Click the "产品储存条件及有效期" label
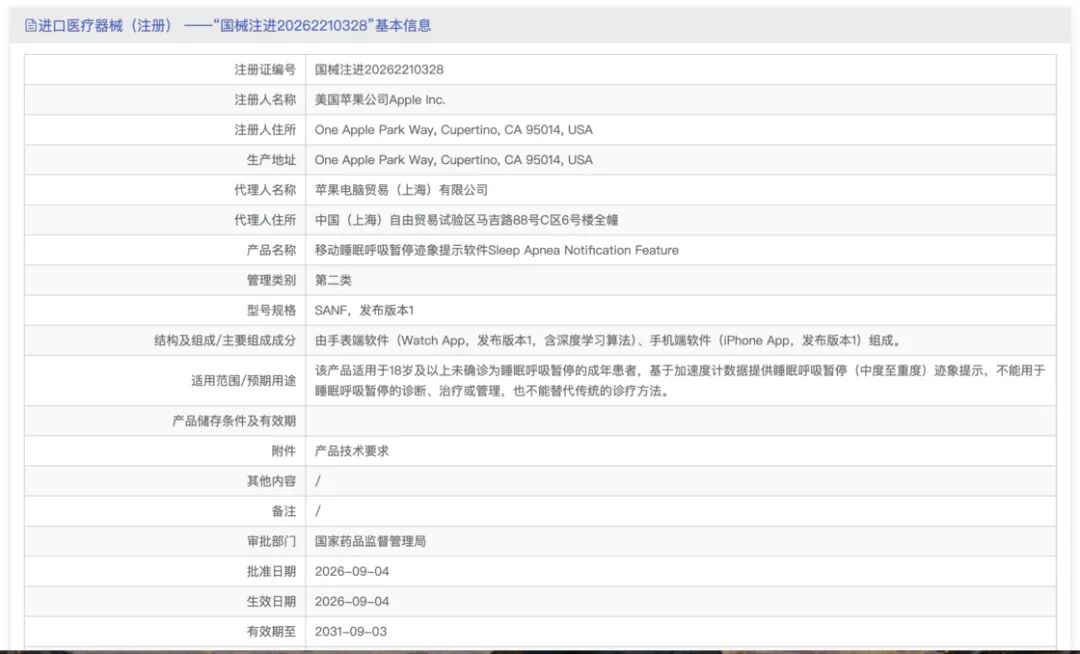This screenshot has width=1080, height=654. point(234,421)
